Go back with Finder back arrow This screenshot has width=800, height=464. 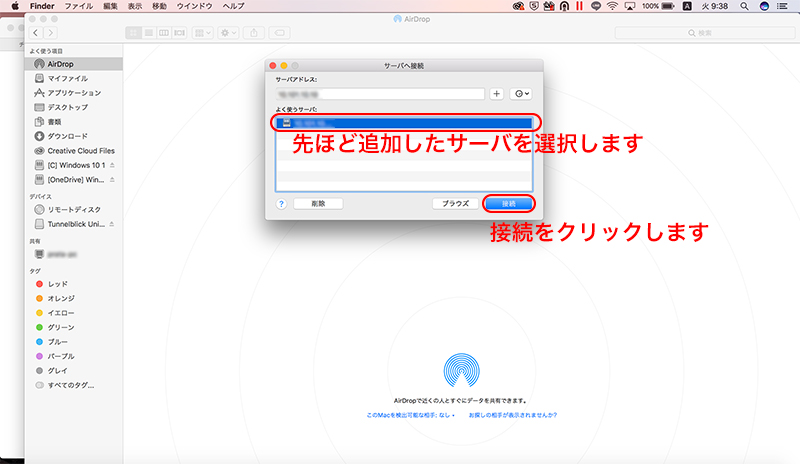pos(35,33)
